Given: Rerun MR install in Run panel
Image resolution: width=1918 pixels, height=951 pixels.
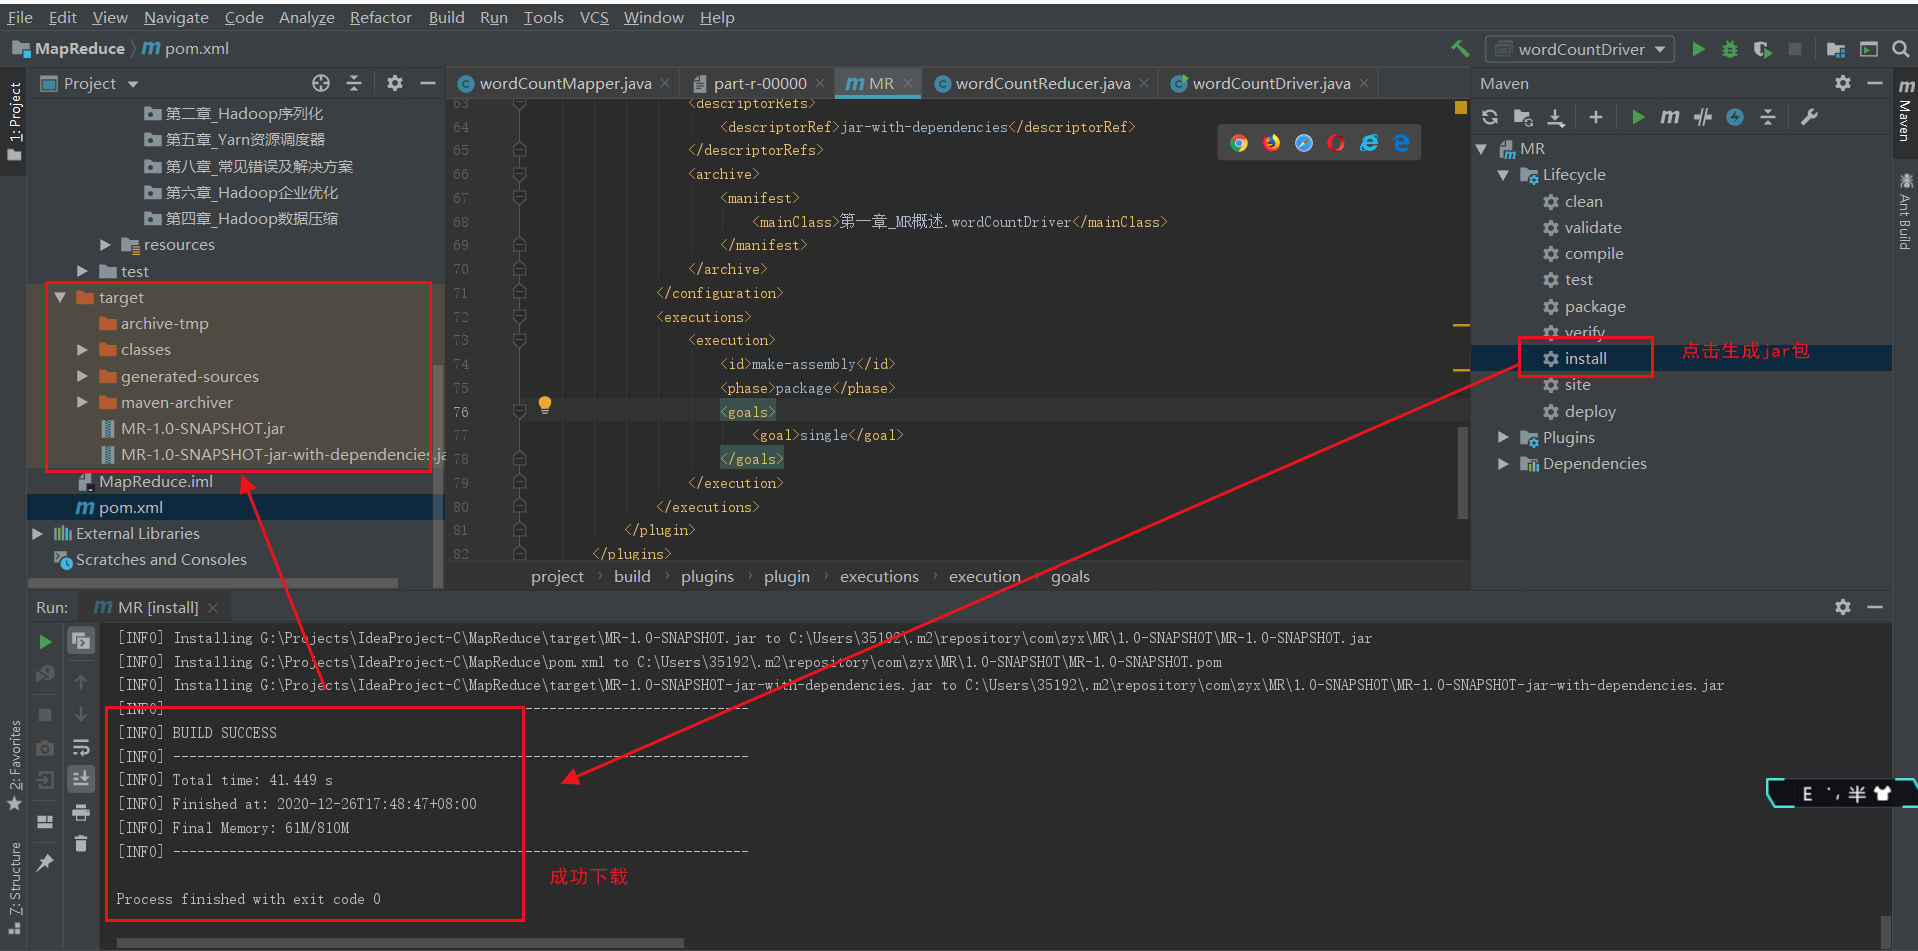Looking at the screenshot, I should click(x=45, y=641).
